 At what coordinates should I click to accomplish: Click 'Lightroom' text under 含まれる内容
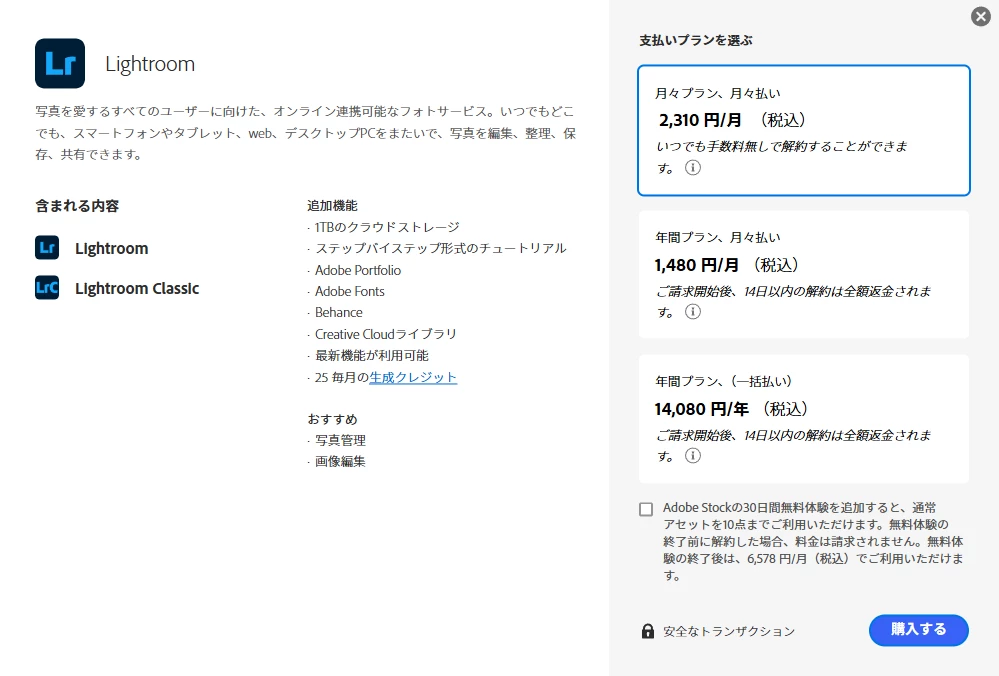(x=111, y=248)
